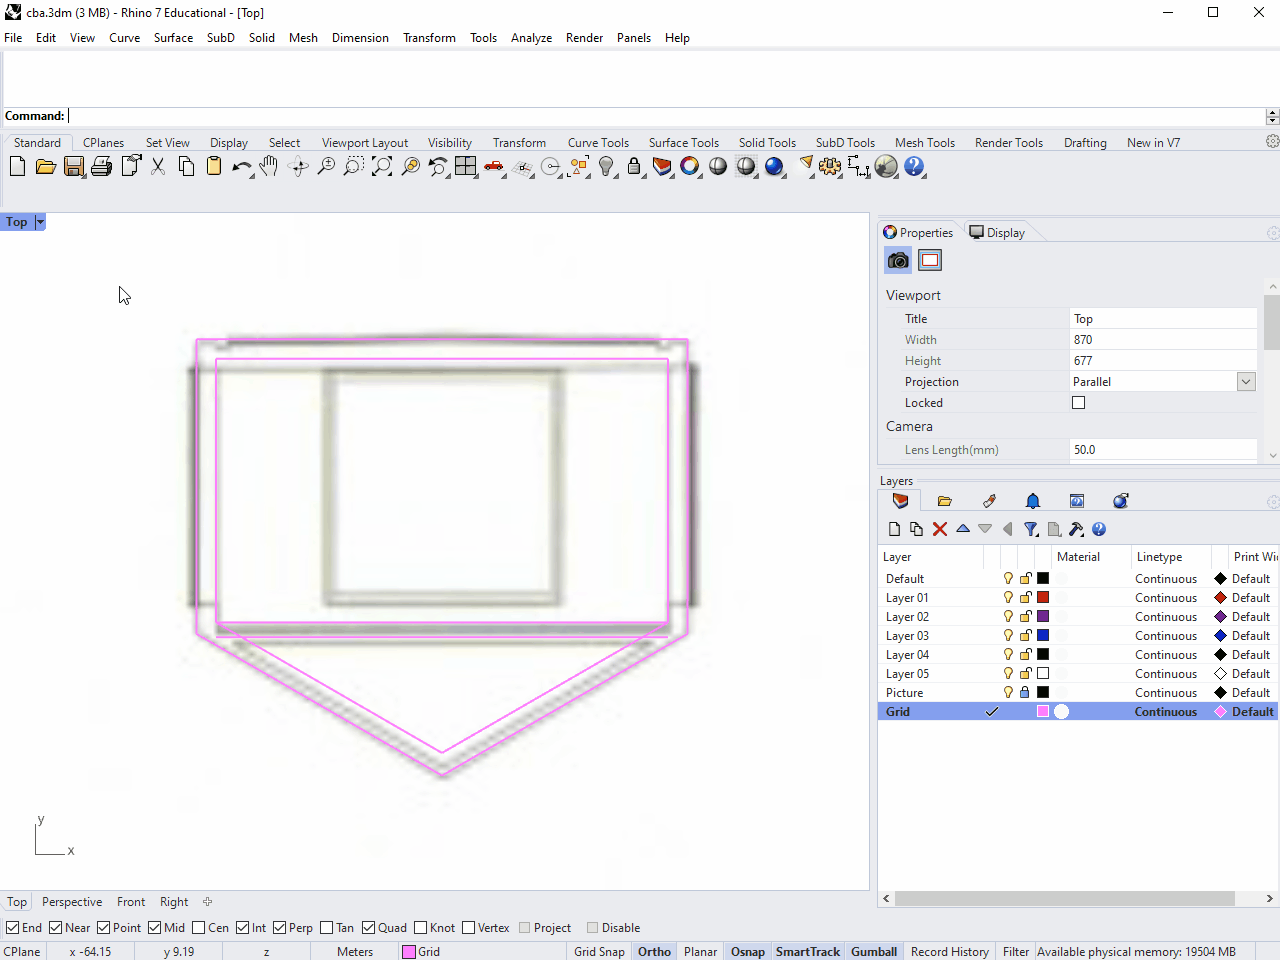Switch to Perspective viewport tab
This screenshot has height=960, width=1280.
point(72,902)
